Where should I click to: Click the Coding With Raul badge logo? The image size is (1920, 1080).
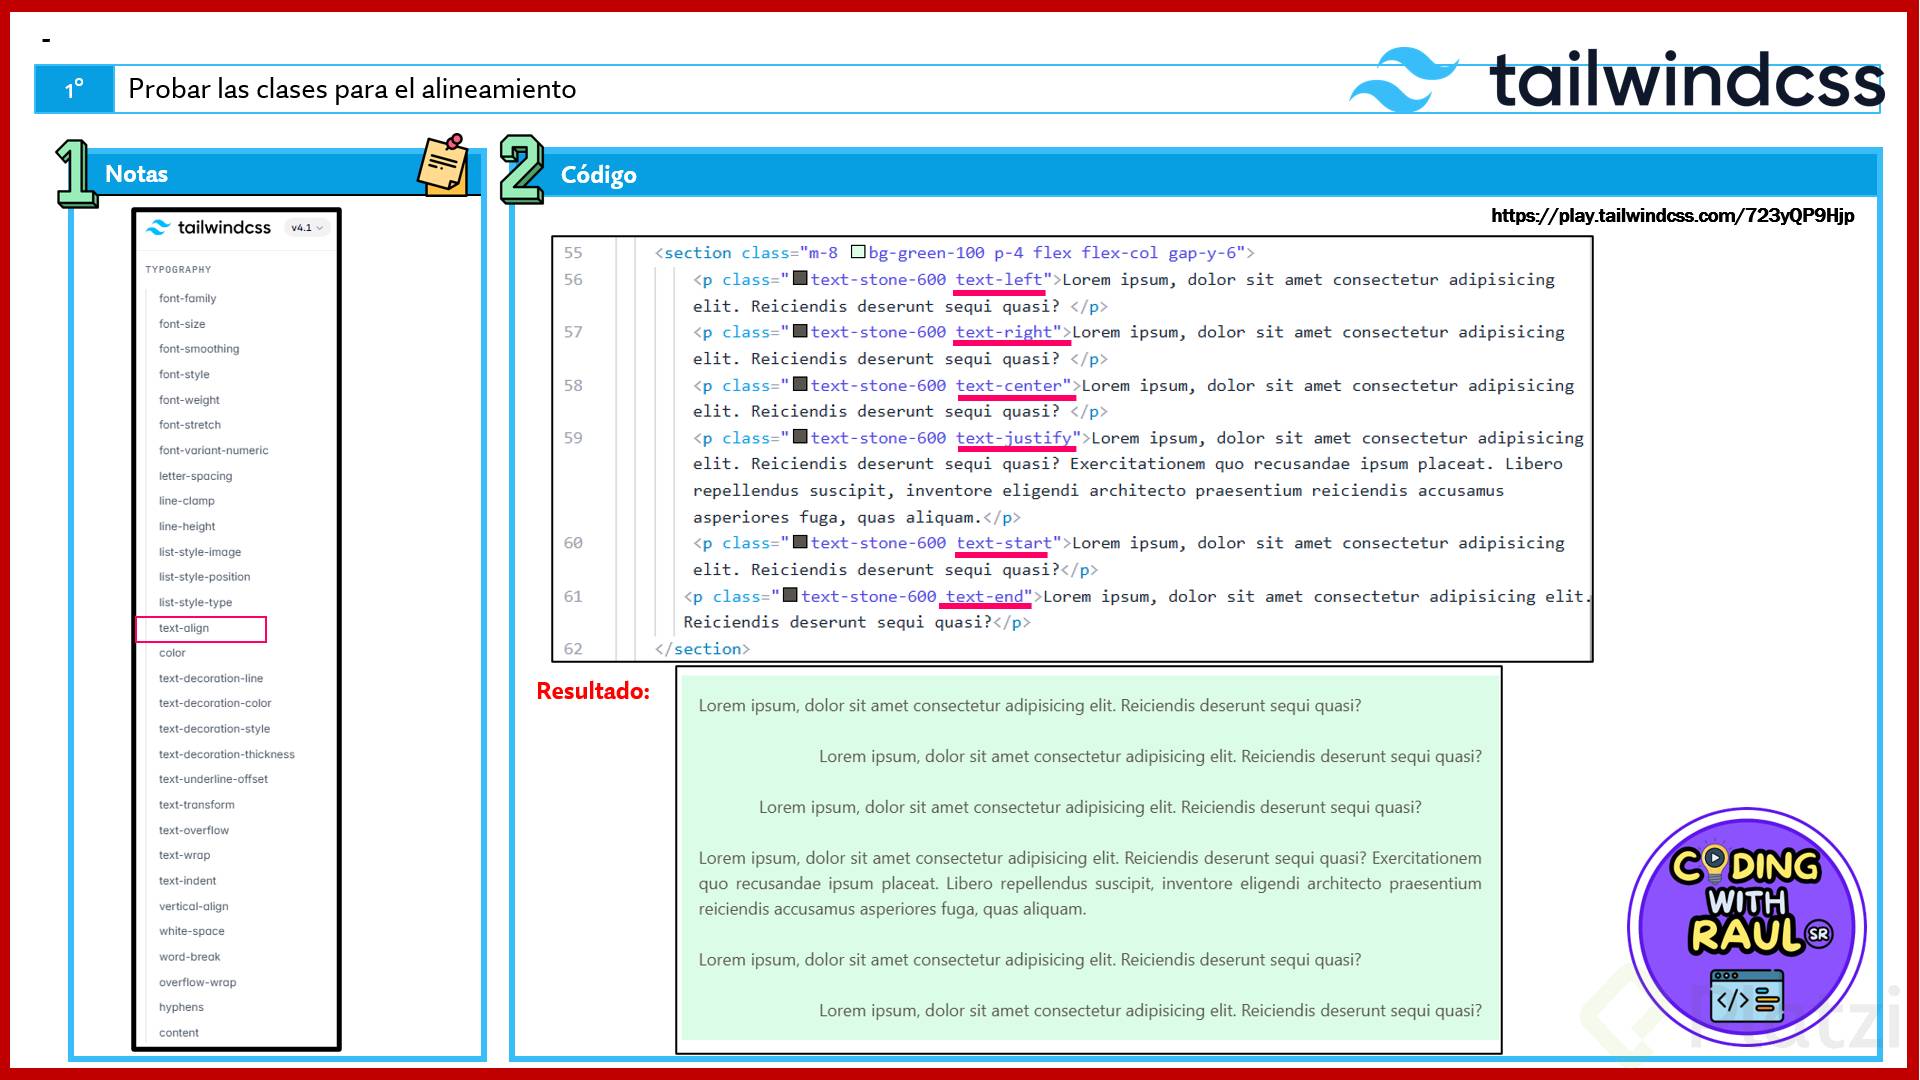point(1746,927)
